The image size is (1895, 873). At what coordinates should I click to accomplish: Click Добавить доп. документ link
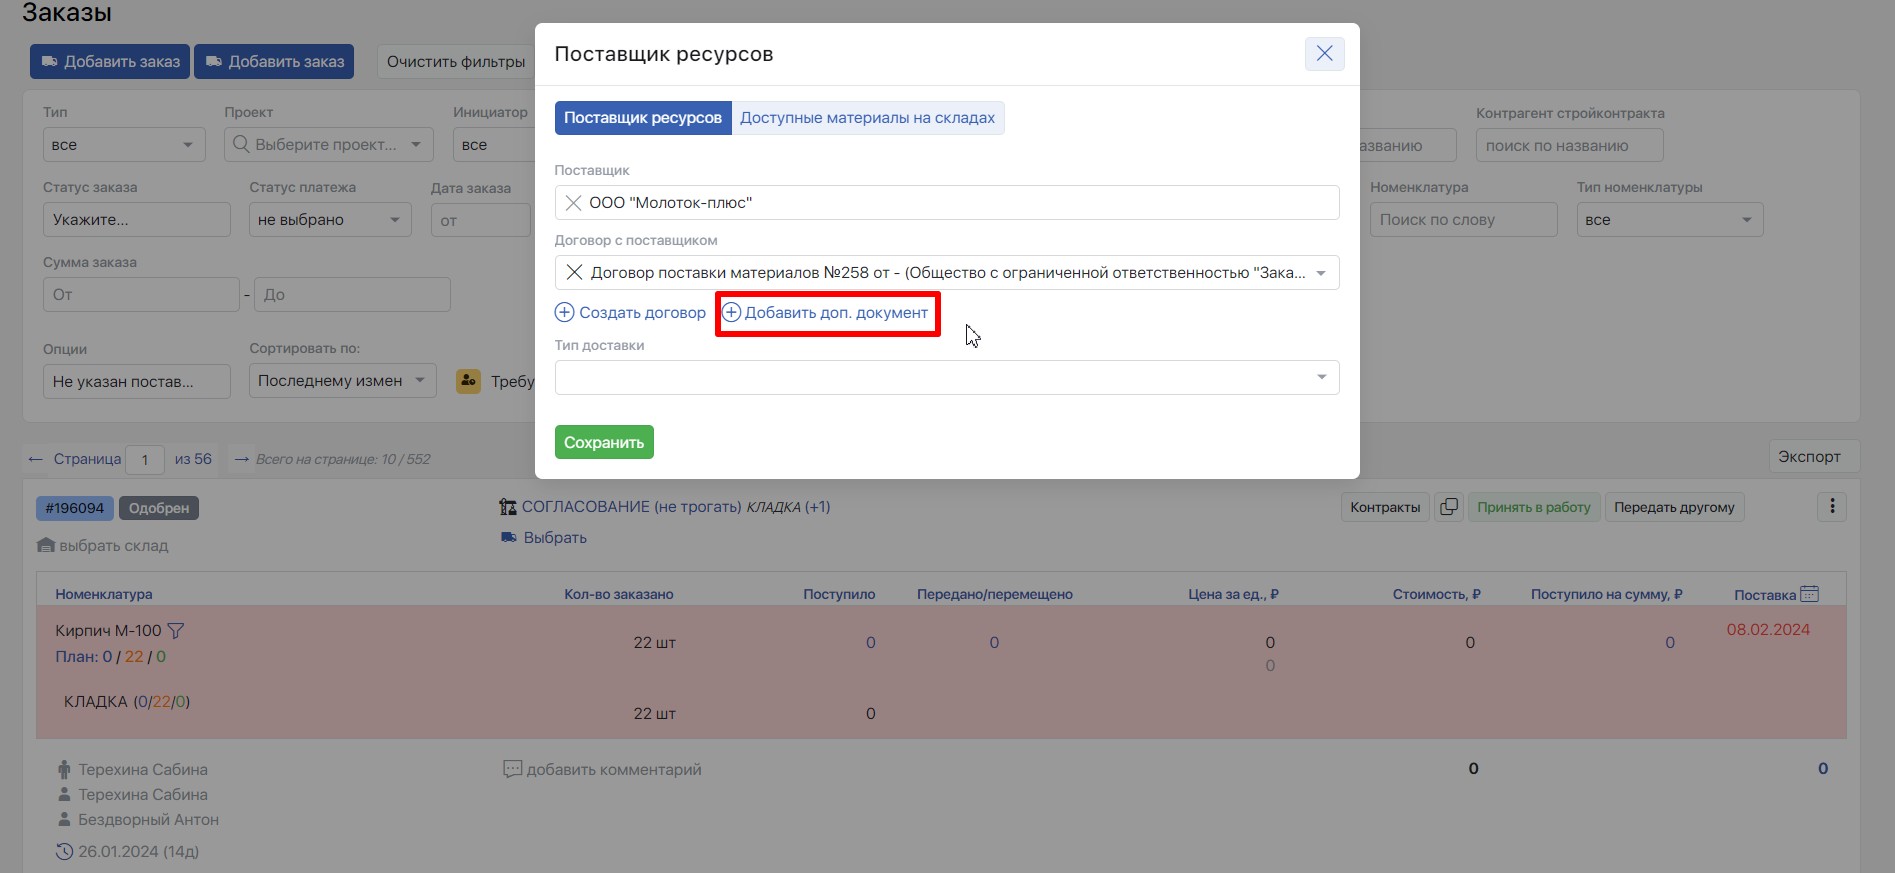click(x=826, y=313)
